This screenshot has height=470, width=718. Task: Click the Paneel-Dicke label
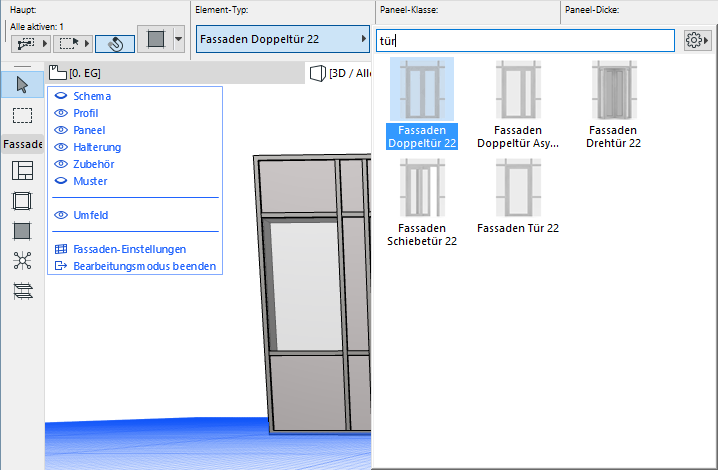[592, 10]
